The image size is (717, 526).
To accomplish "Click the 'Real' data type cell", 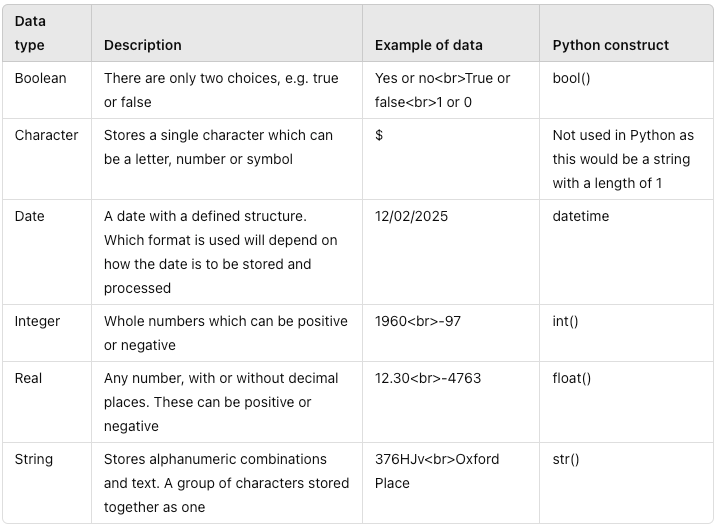I will pyautogui.click(x=28, y=378).
